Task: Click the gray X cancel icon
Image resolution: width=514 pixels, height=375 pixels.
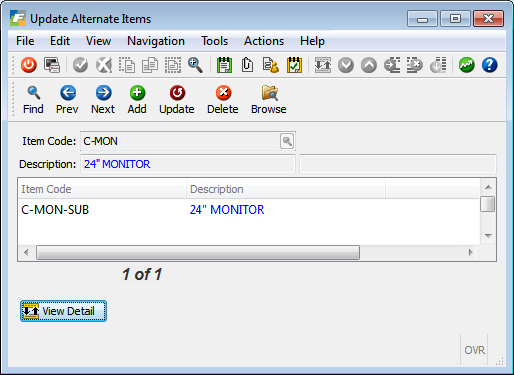Action: 104,65
